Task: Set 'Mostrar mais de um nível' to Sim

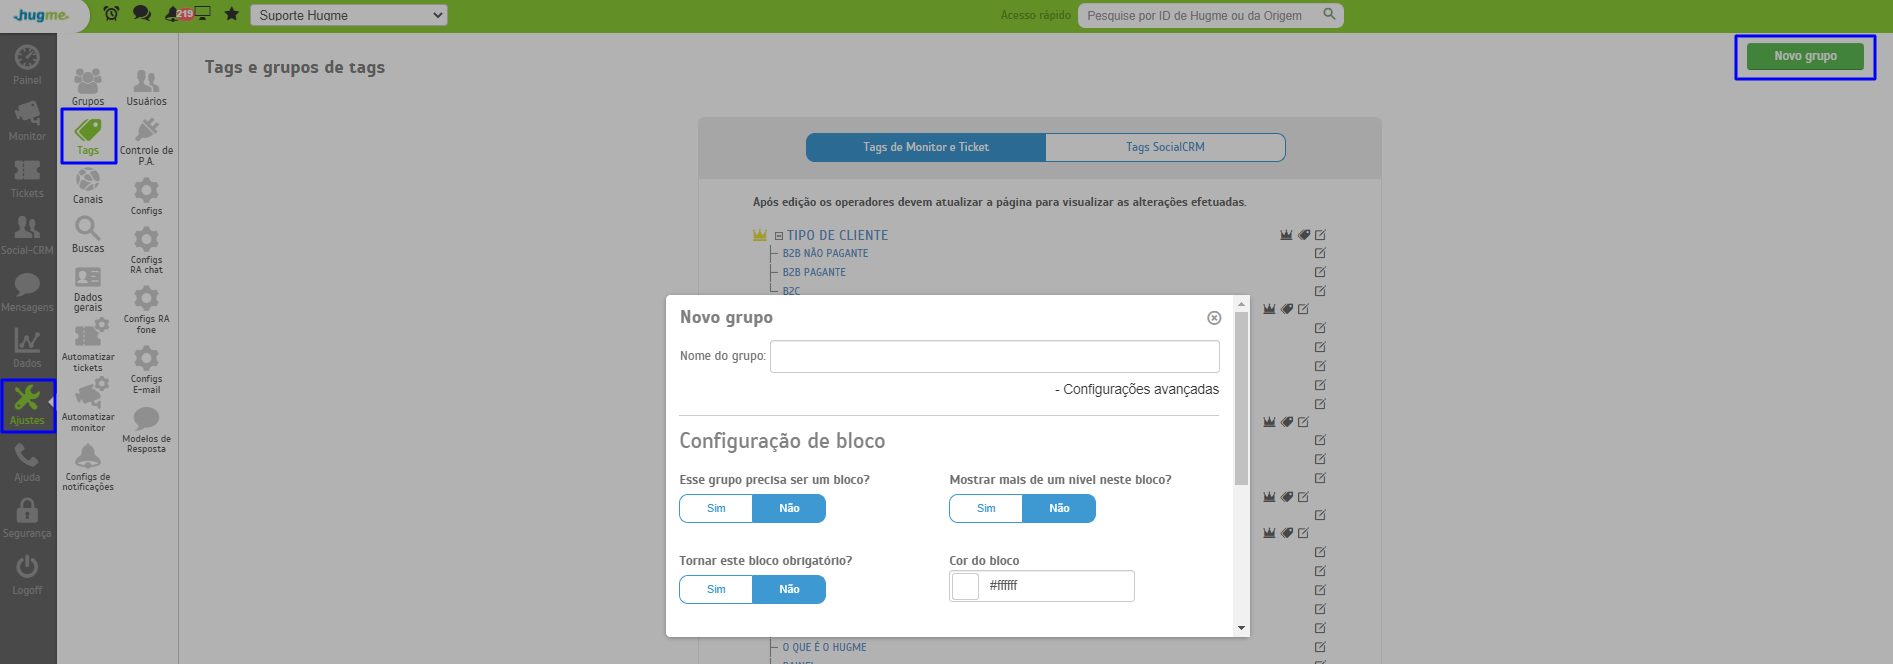Action: click(x=986, y=508)
